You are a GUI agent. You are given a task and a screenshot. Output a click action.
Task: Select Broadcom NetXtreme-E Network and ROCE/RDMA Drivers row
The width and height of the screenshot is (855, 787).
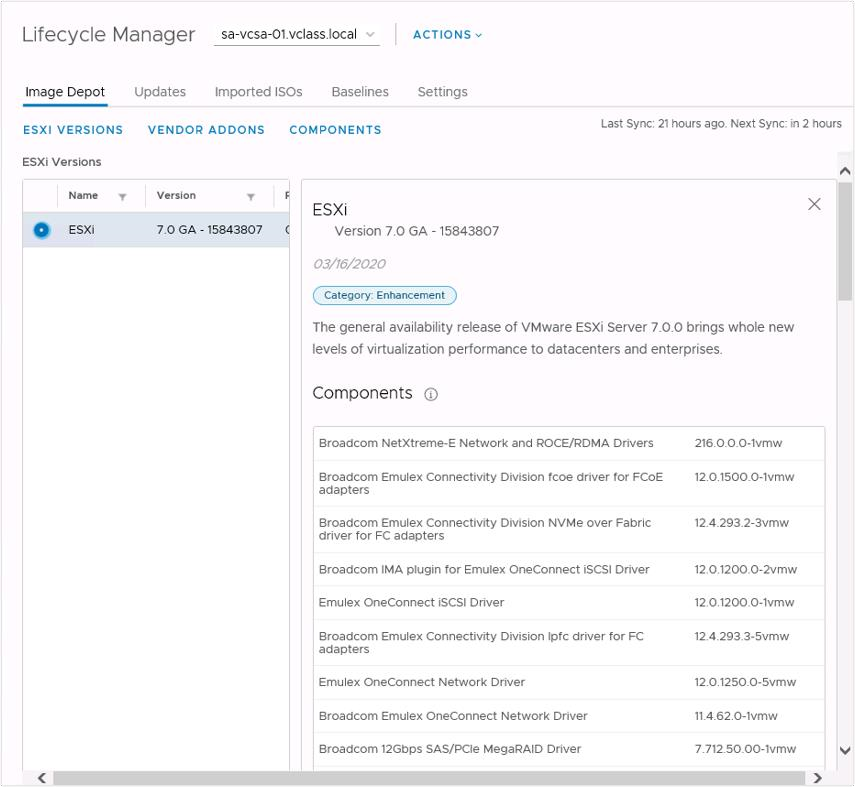pyautogui.click(x=569, y=443)
